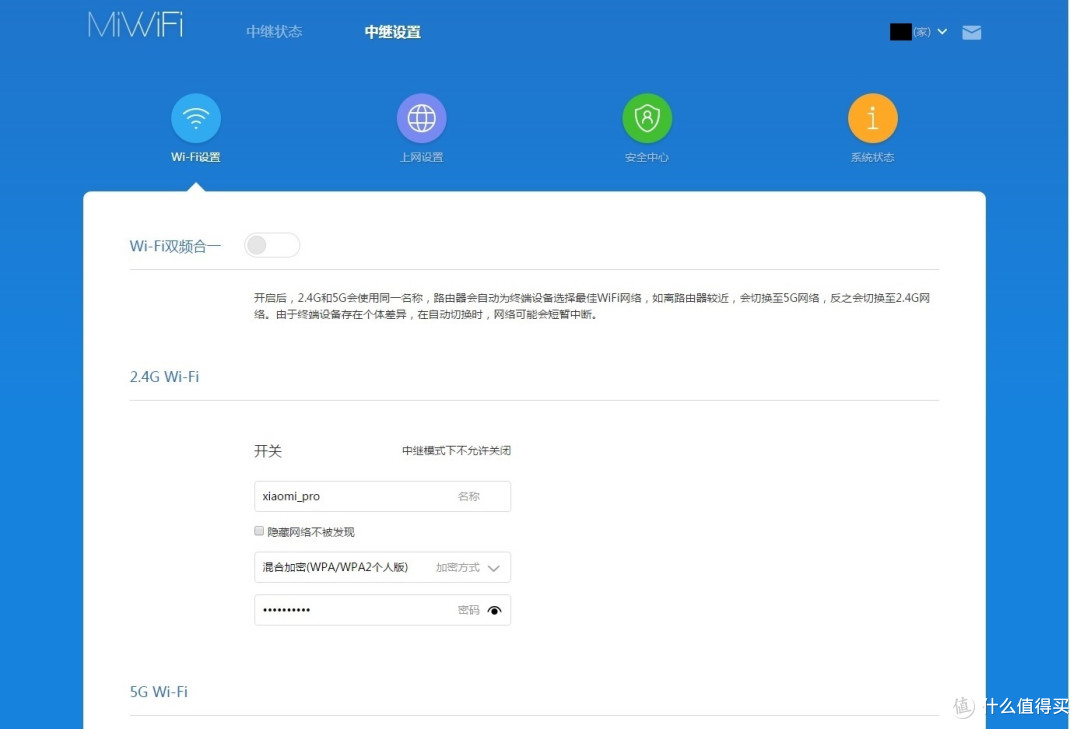
Task: Expand the 加密方式 encryption dropdown
Action: tap(382, 568)
